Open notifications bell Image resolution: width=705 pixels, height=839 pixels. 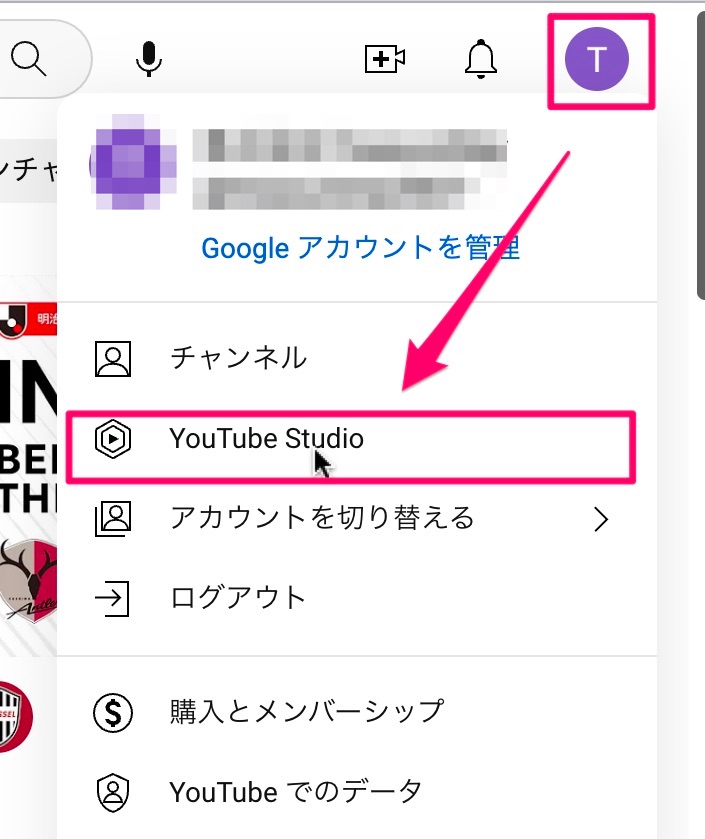[480, 59]
